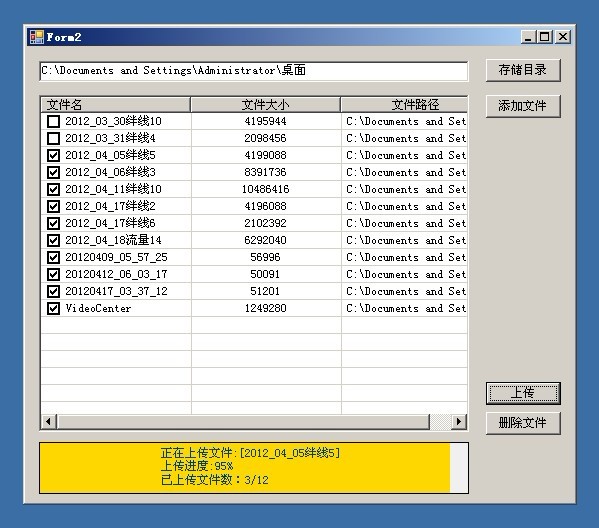Click the 文件路径 column header
The height and width of the screenshot is (528, 599).
click(x=404, y=104)
